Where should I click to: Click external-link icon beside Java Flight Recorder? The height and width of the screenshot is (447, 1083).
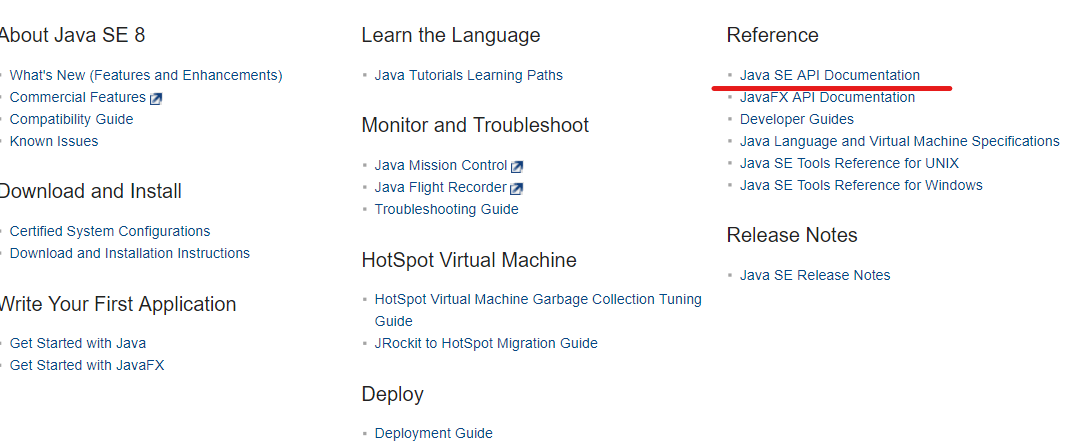click(x=517, y=189)
